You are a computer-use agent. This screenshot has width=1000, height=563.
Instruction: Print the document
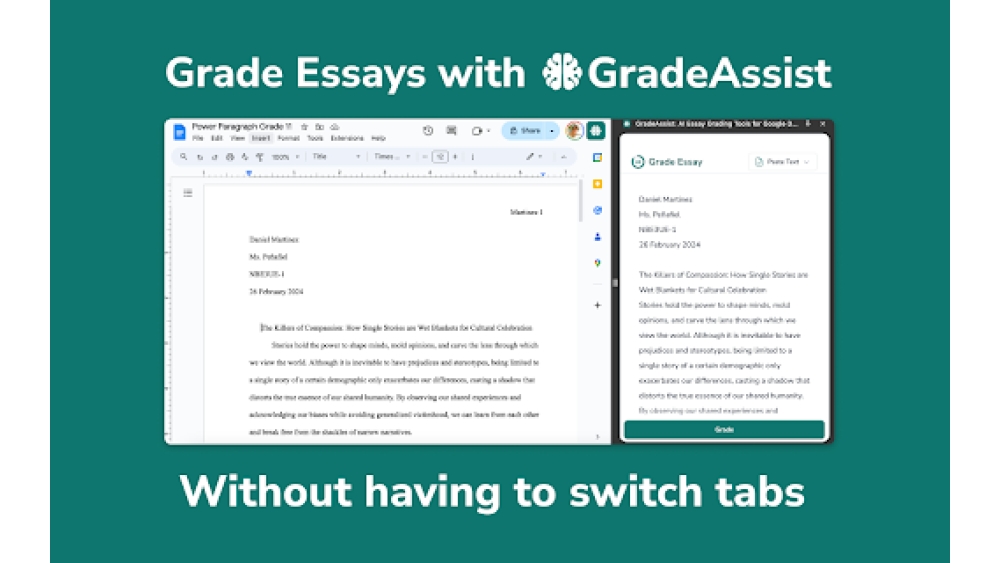[x=230, y=157]
